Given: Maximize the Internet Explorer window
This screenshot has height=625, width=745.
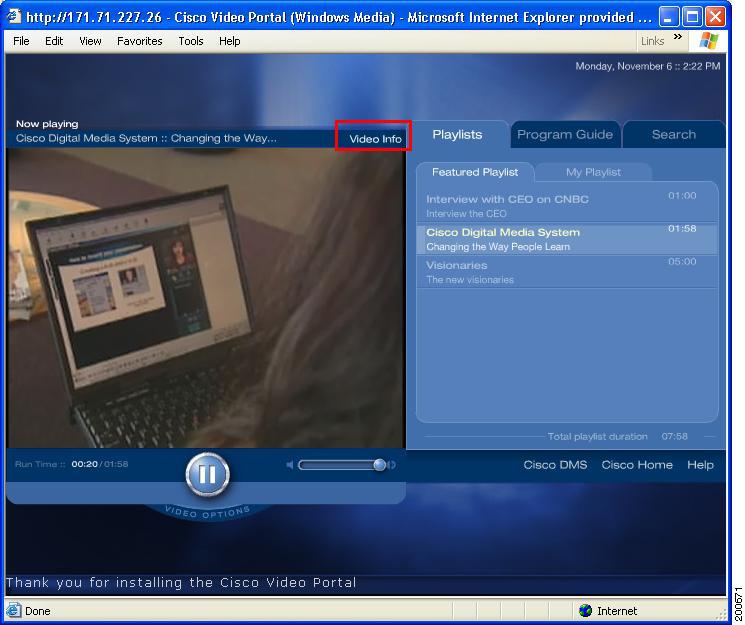Looking at the screenshot, I should click(x=692, y=17).
